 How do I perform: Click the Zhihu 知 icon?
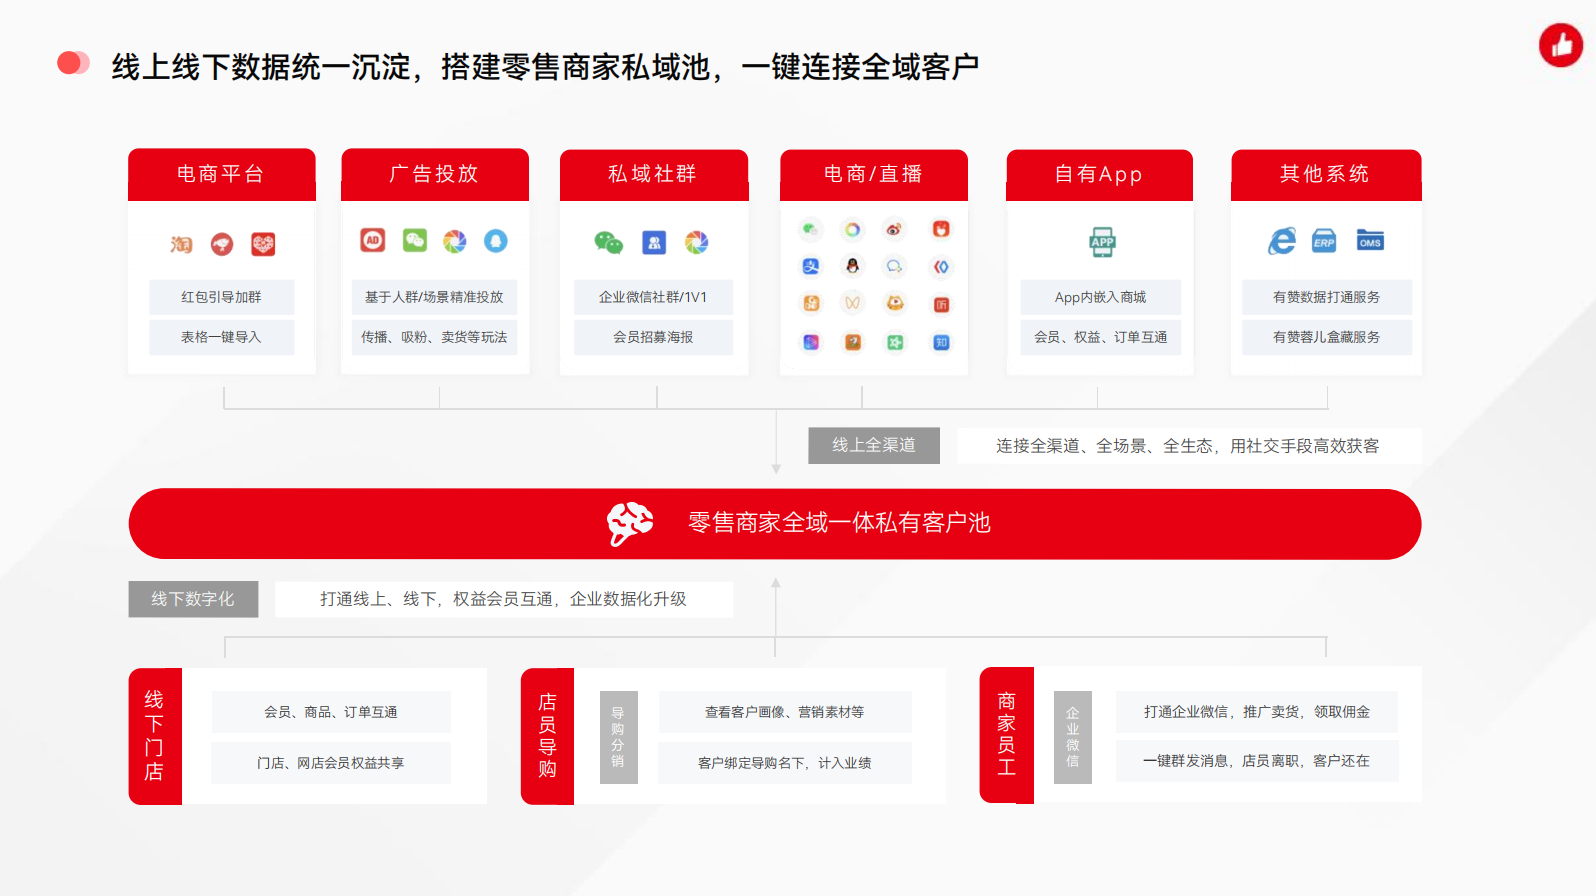click(941, 343)
